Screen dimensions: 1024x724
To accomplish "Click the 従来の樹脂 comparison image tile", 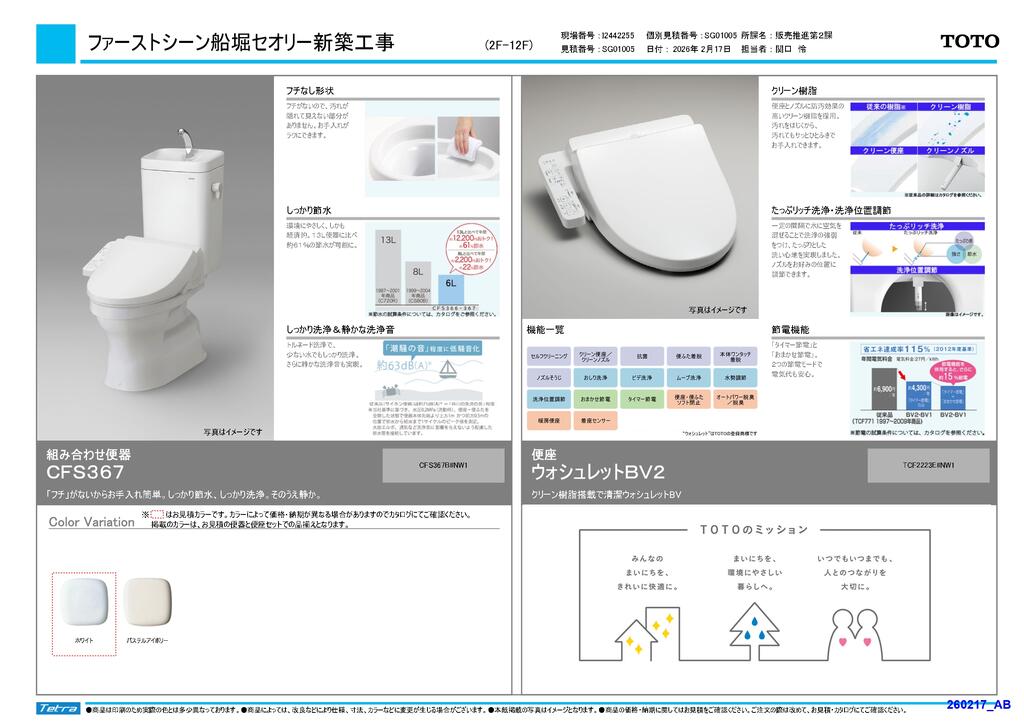I will (x=884, y=124).
